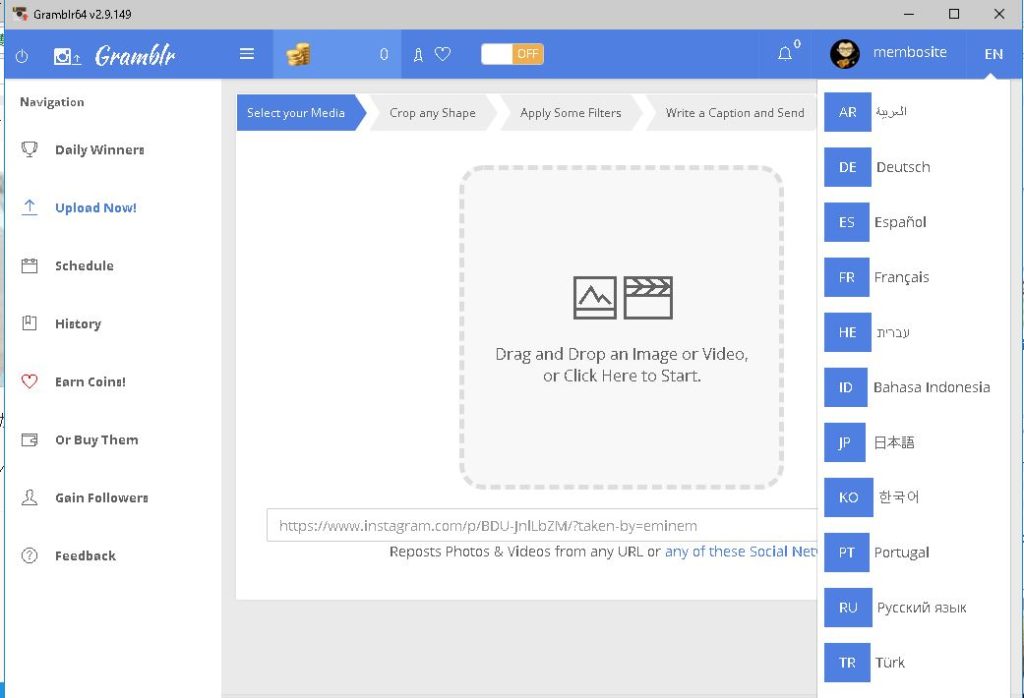Maximize the Gramblr64 window
The height and width of the screenshot is (698, 1024).
click(x=954, y=14)
